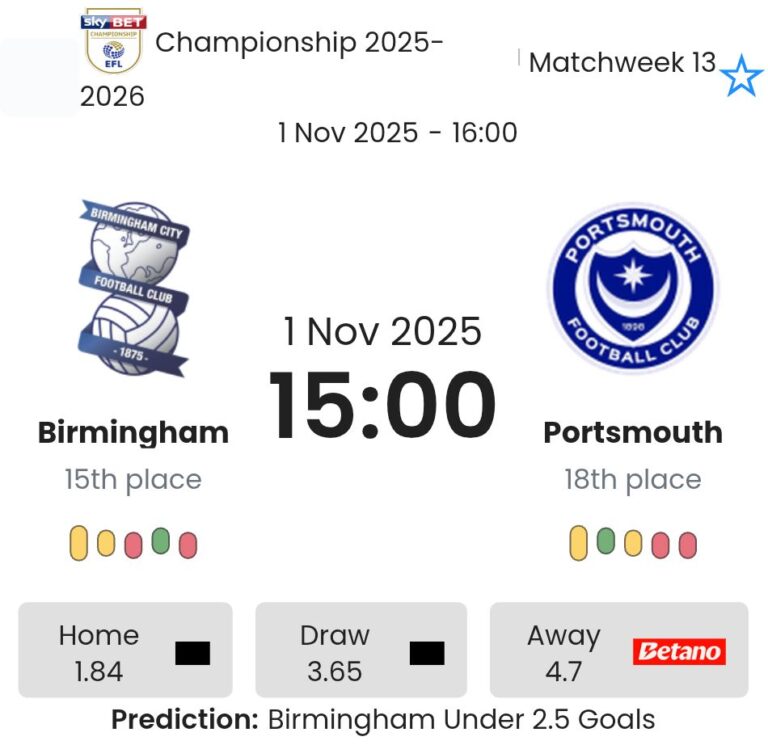Open the Birmingham City club crest

coord(134,288)
